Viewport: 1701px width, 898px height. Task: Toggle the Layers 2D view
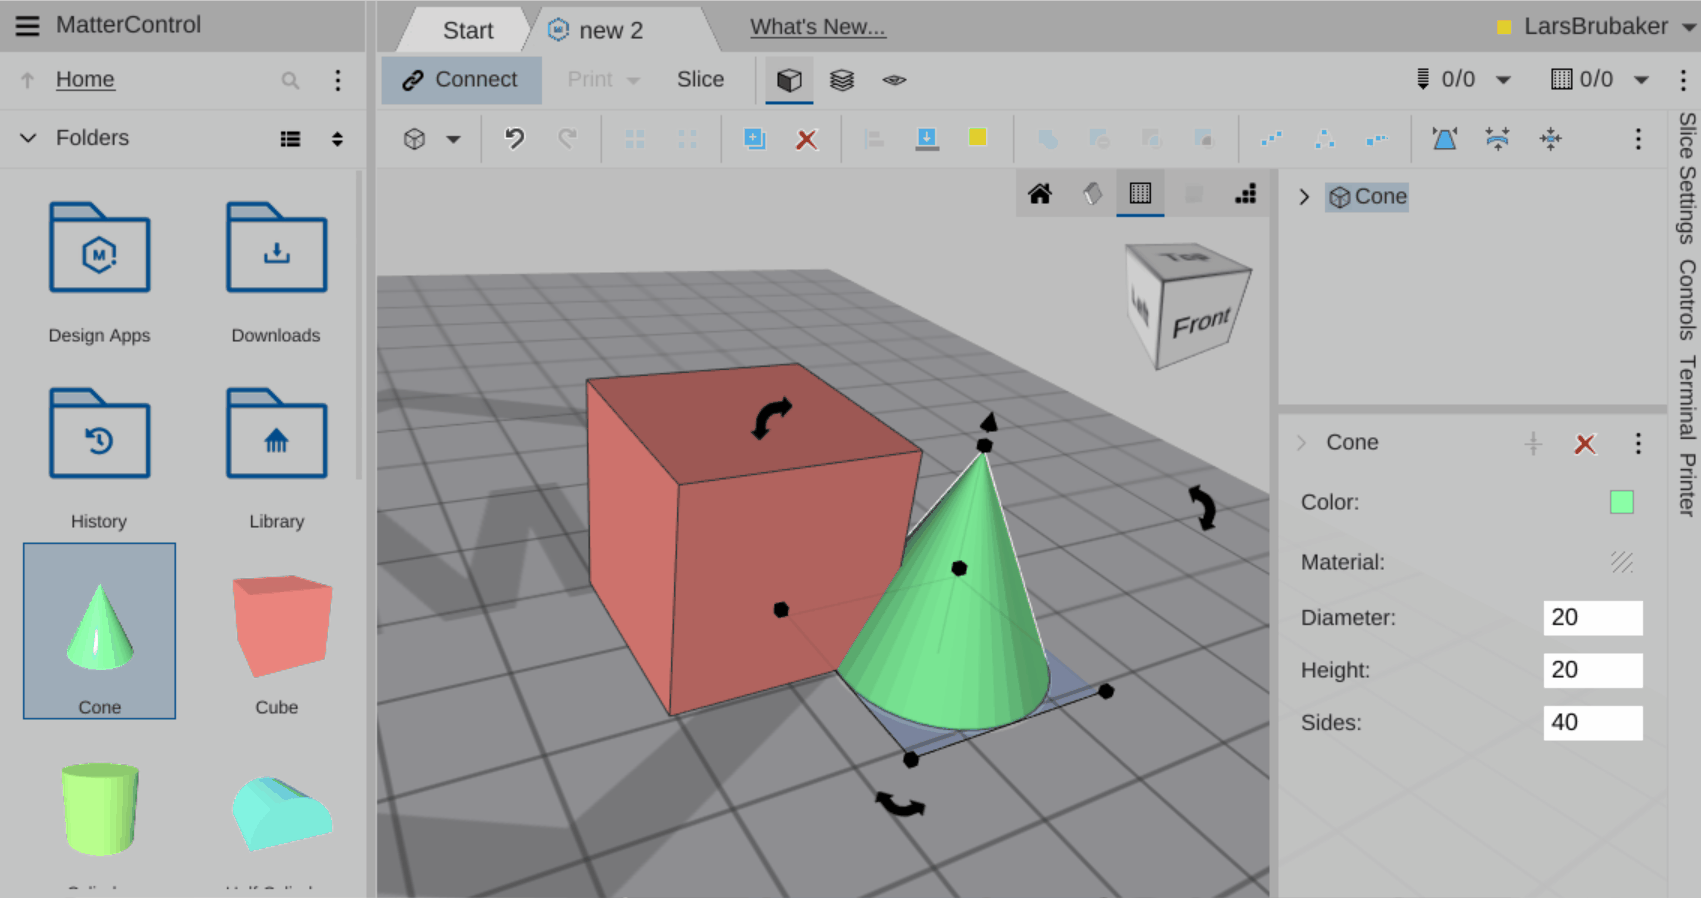pos(894,80)
